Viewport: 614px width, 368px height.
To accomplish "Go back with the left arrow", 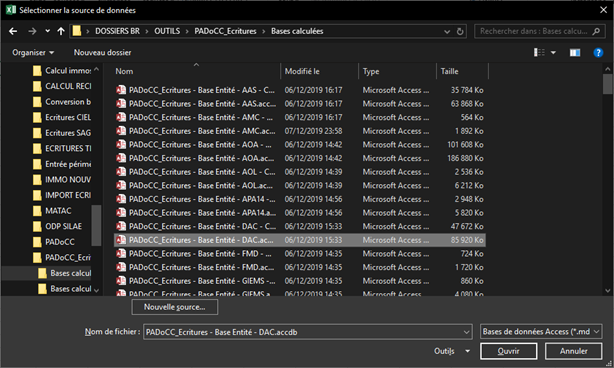I will (13, 31).
